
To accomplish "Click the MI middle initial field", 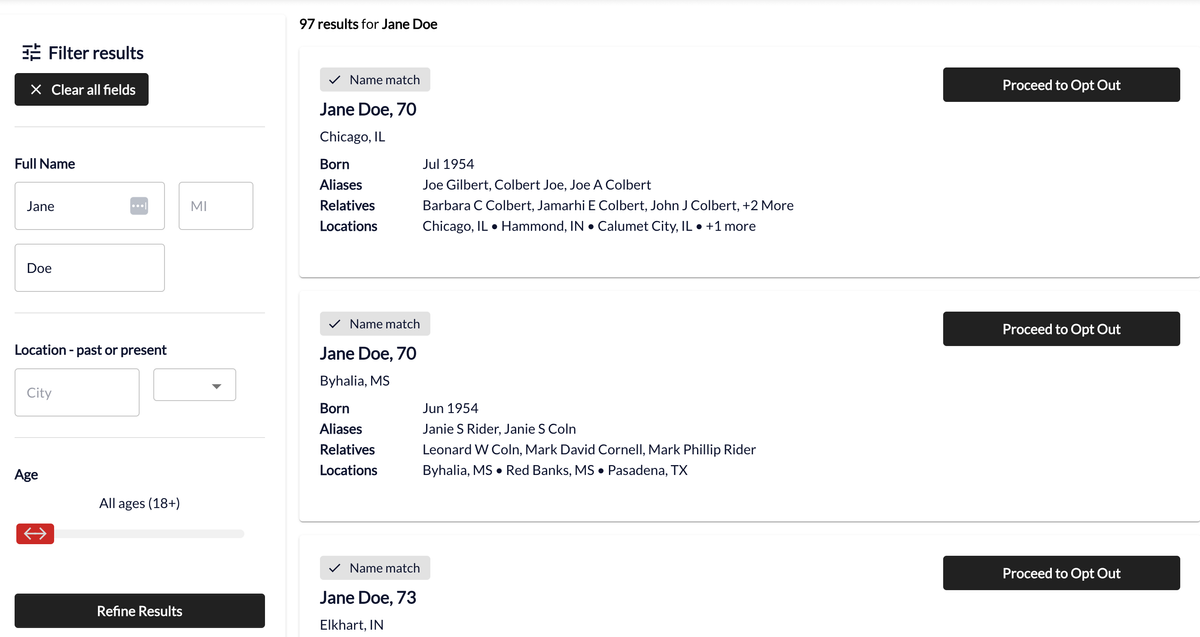I will point(215,206).
